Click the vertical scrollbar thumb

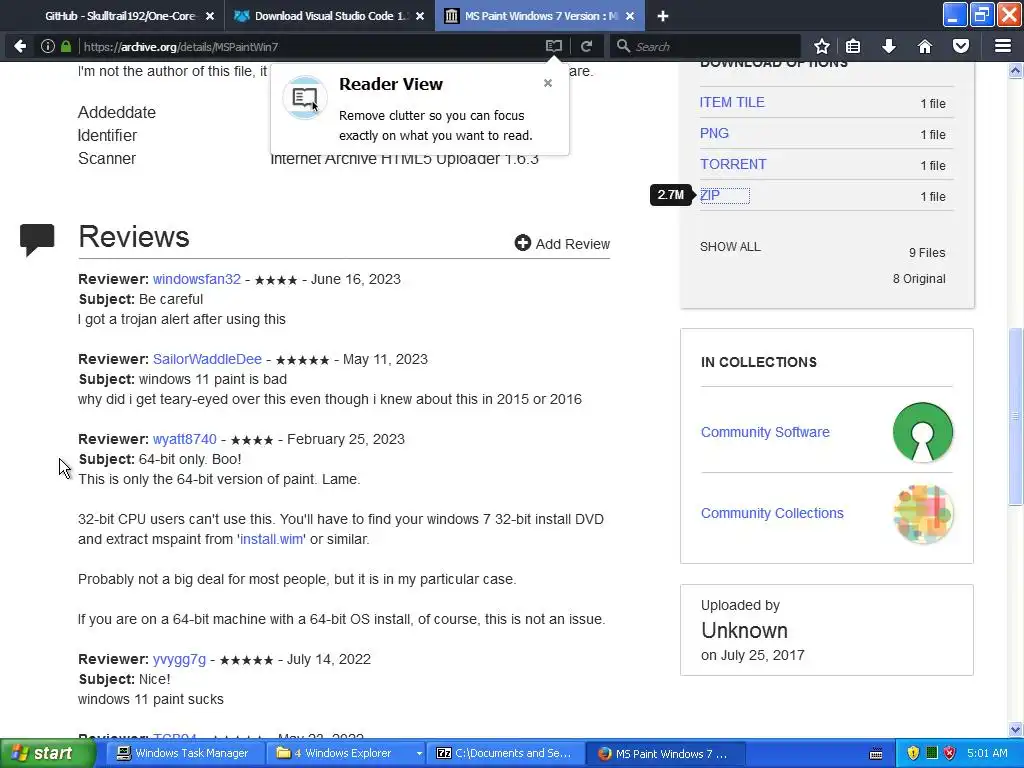pyautogui.click(x=1016, y=415)
